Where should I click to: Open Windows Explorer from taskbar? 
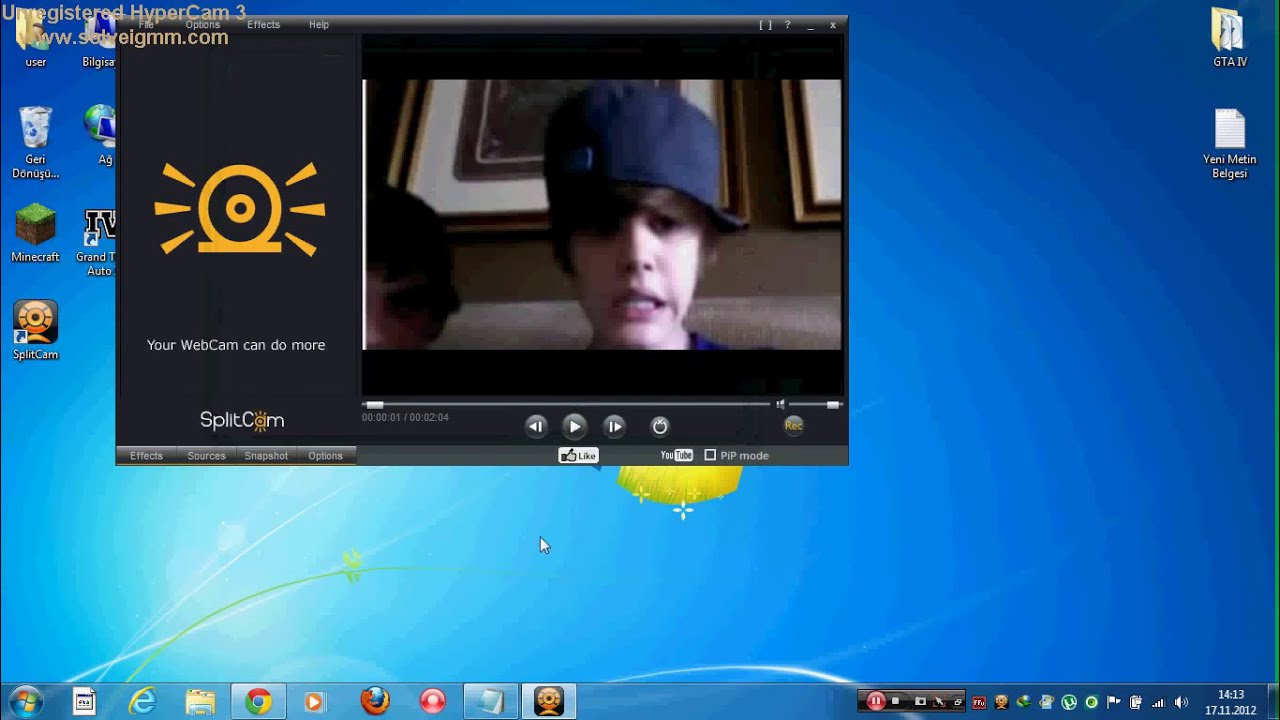pos(200,702)
